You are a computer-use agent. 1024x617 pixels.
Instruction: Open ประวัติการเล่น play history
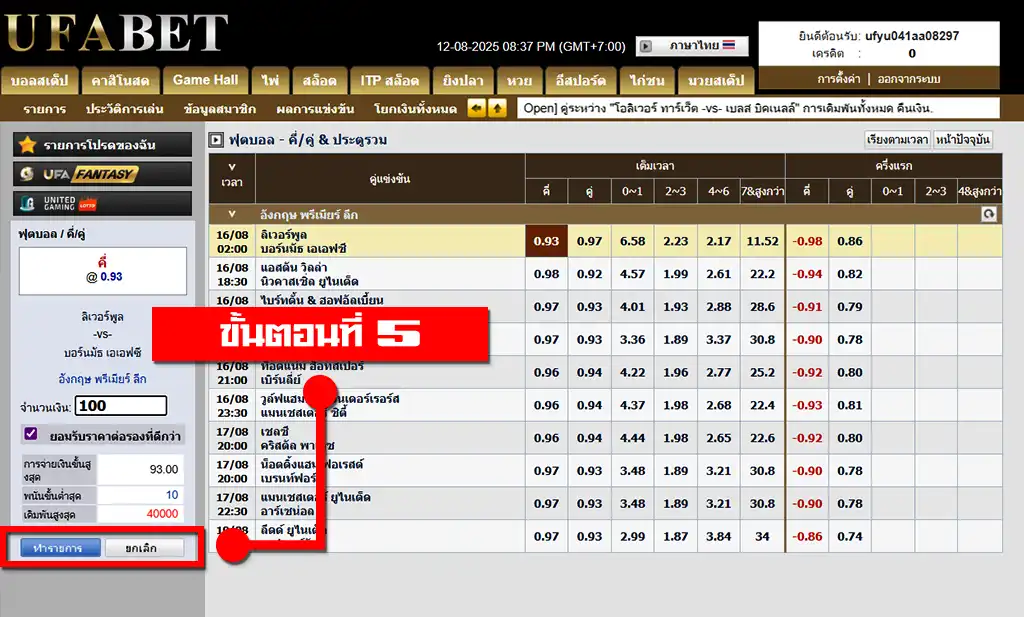click(124, 109)
